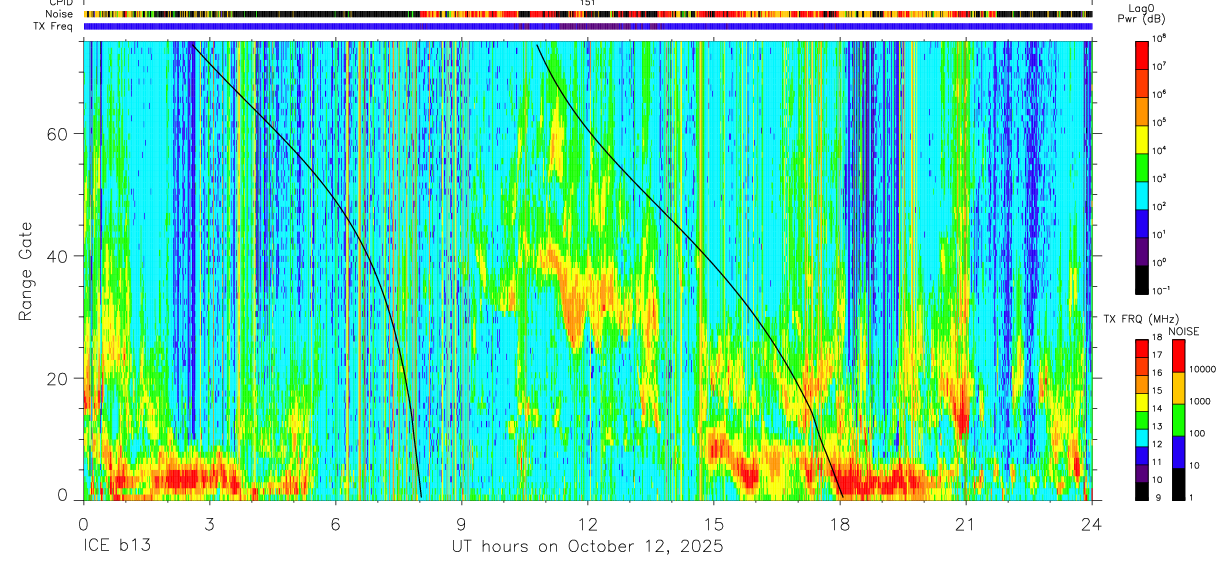Click the x-axis tick label '6'
The image size is (1228, 567).
[335, 523]
